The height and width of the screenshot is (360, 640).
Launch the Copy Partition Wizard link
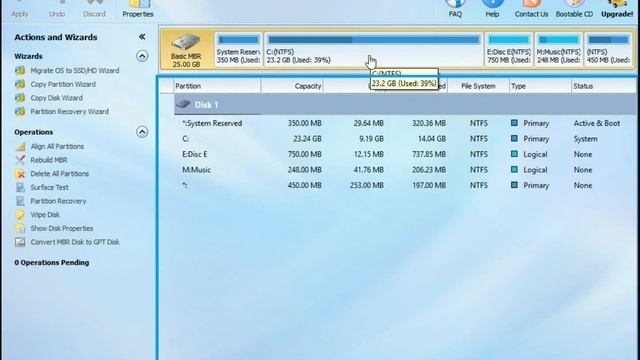click(63, 84)
